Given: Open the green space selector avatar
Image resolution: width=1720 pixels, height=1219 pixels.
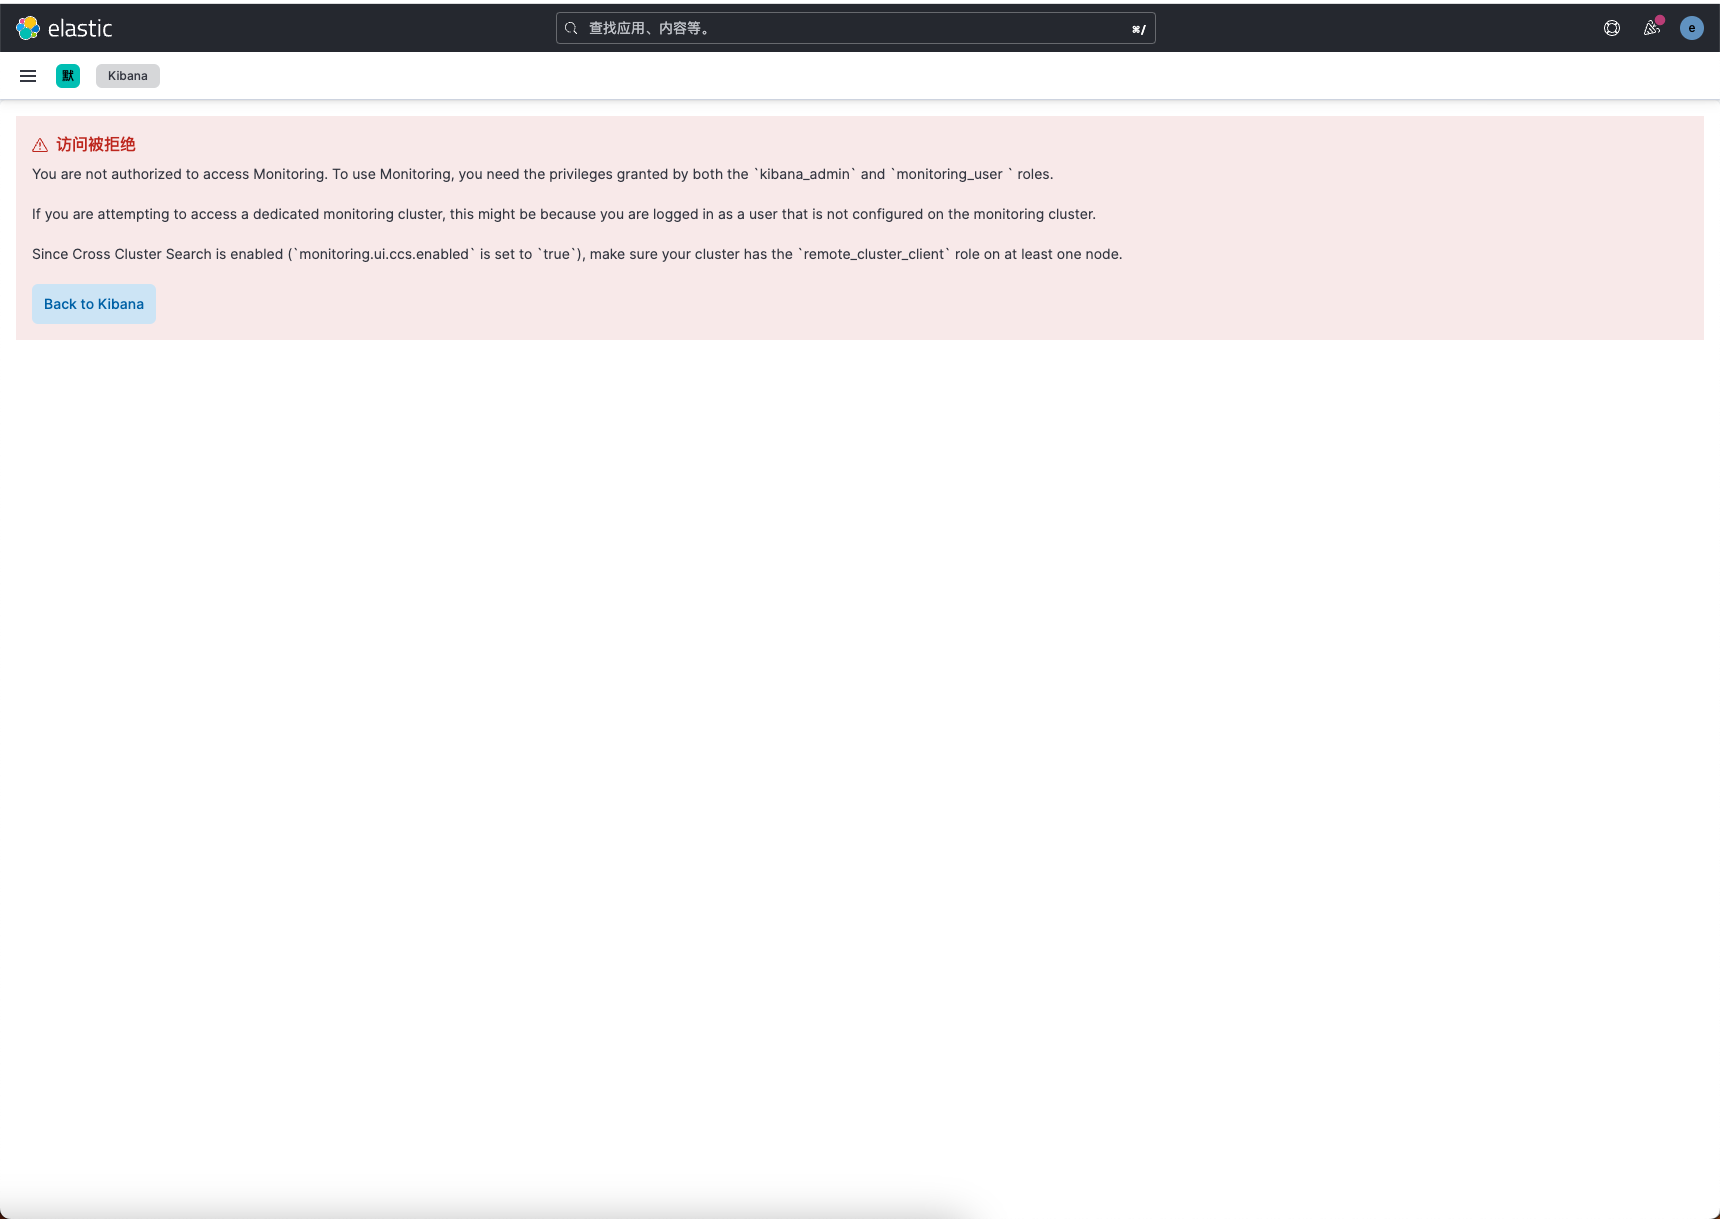Looking at the screenshot, I should tap(68, 76).
